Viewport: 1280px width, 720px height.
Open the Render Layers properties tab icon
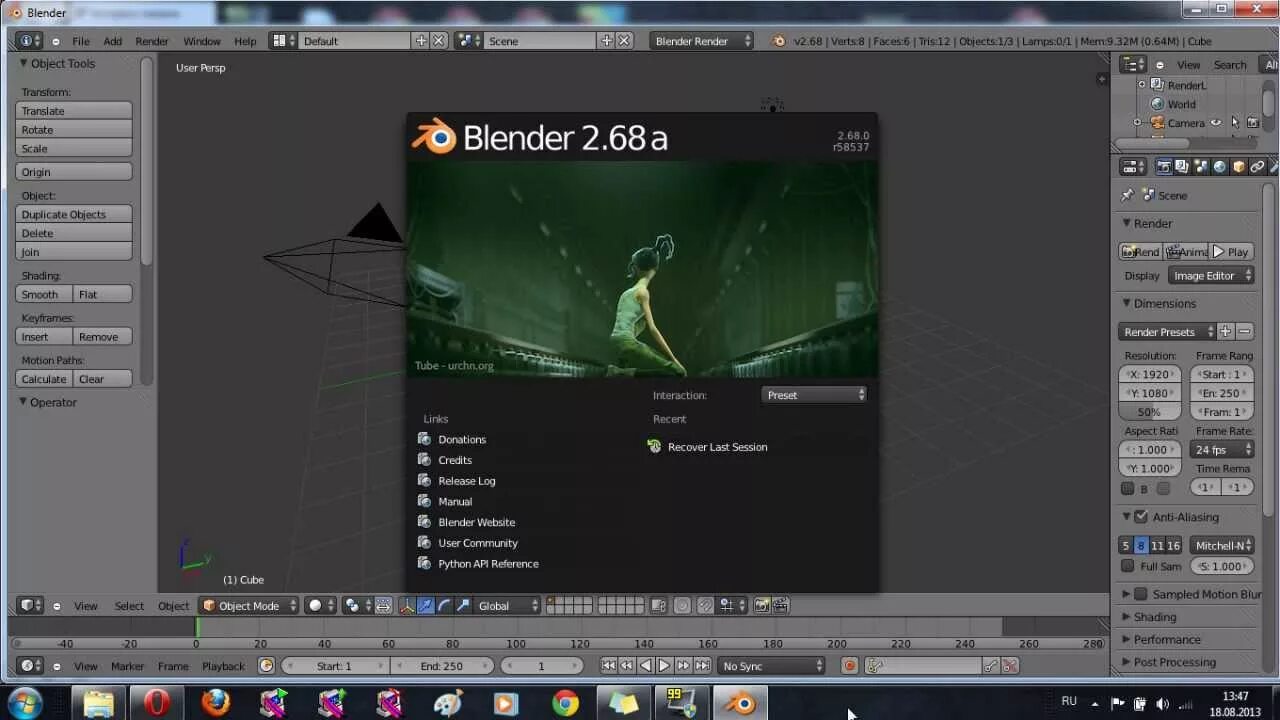click(x=1182, y=167)
